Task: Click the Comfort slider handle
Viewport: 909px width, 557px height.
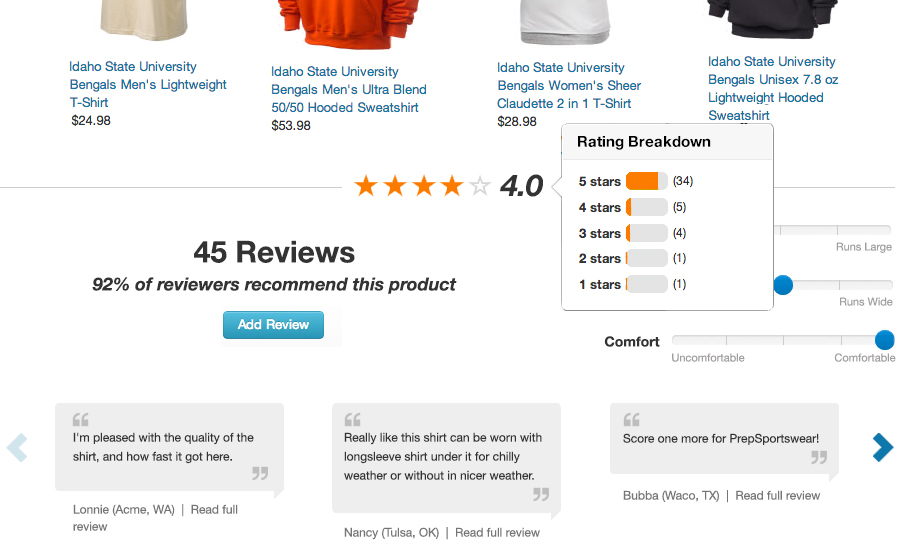Action: [884, 341]
